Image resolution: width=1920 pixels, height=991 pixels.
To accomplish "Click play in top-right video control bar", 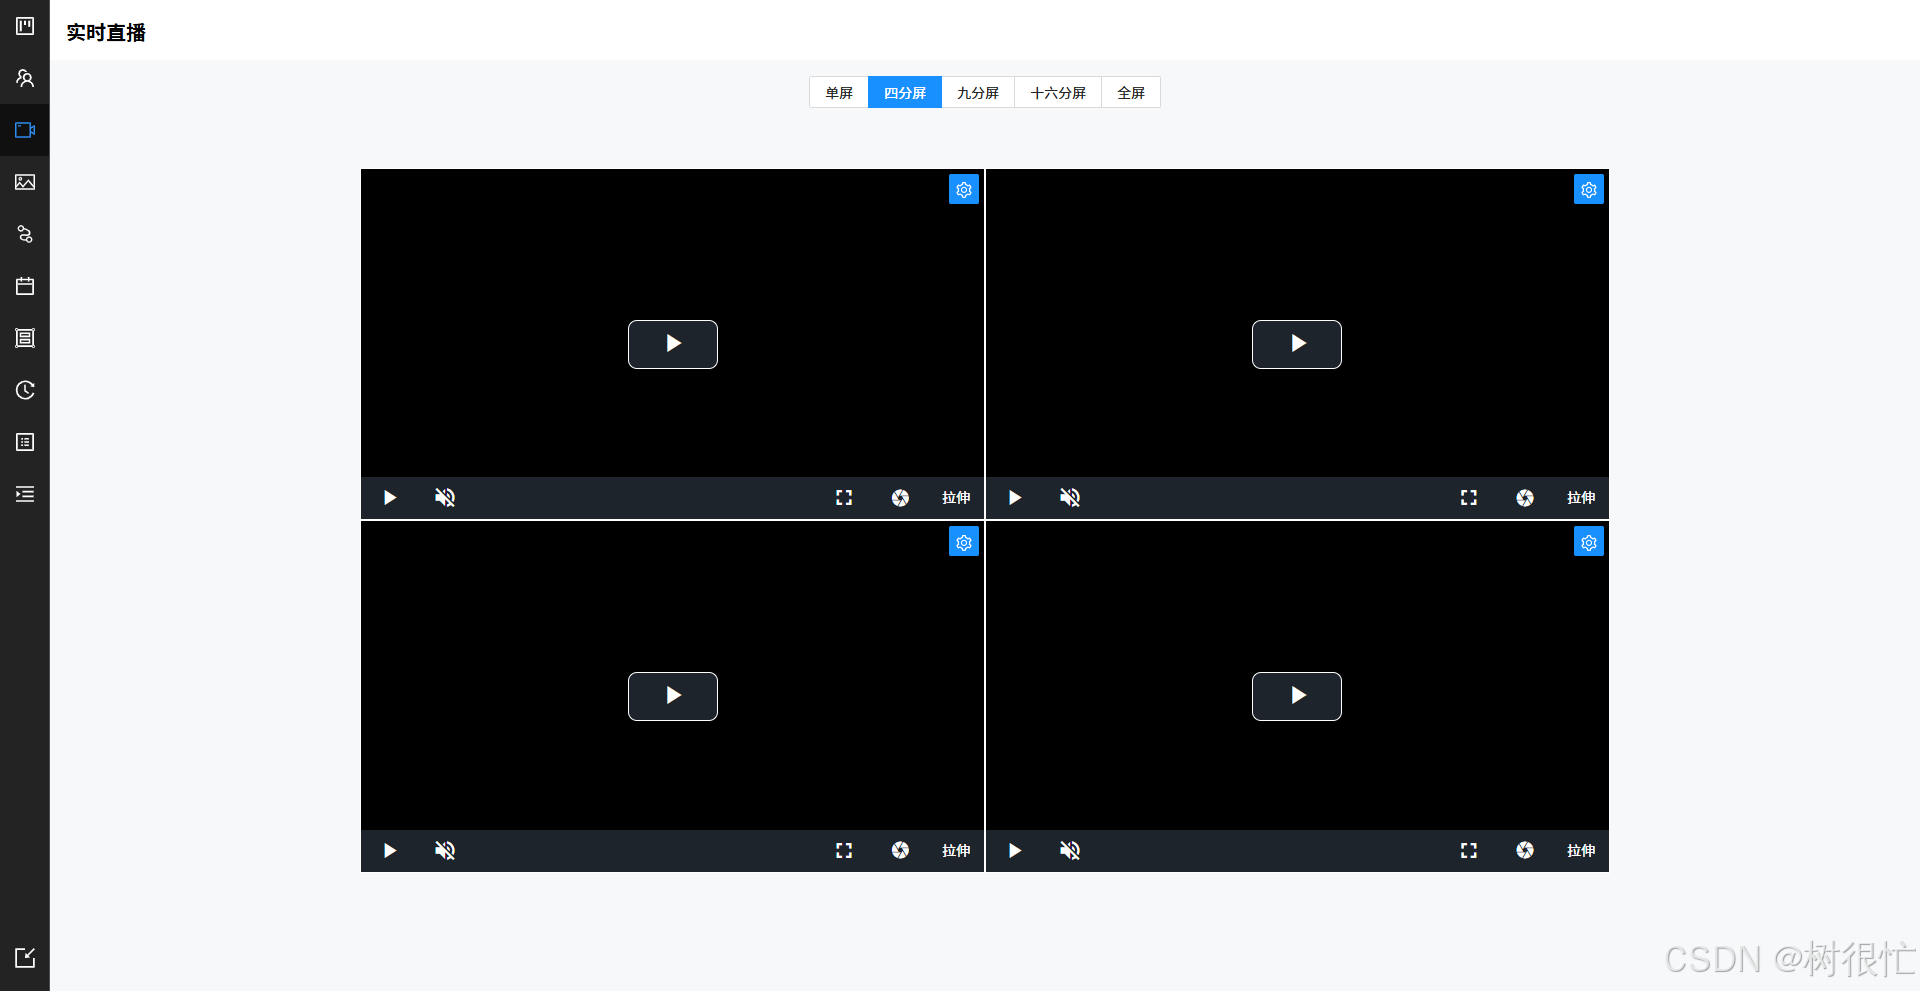I will pyautogui.click(x=1015, y=498).
